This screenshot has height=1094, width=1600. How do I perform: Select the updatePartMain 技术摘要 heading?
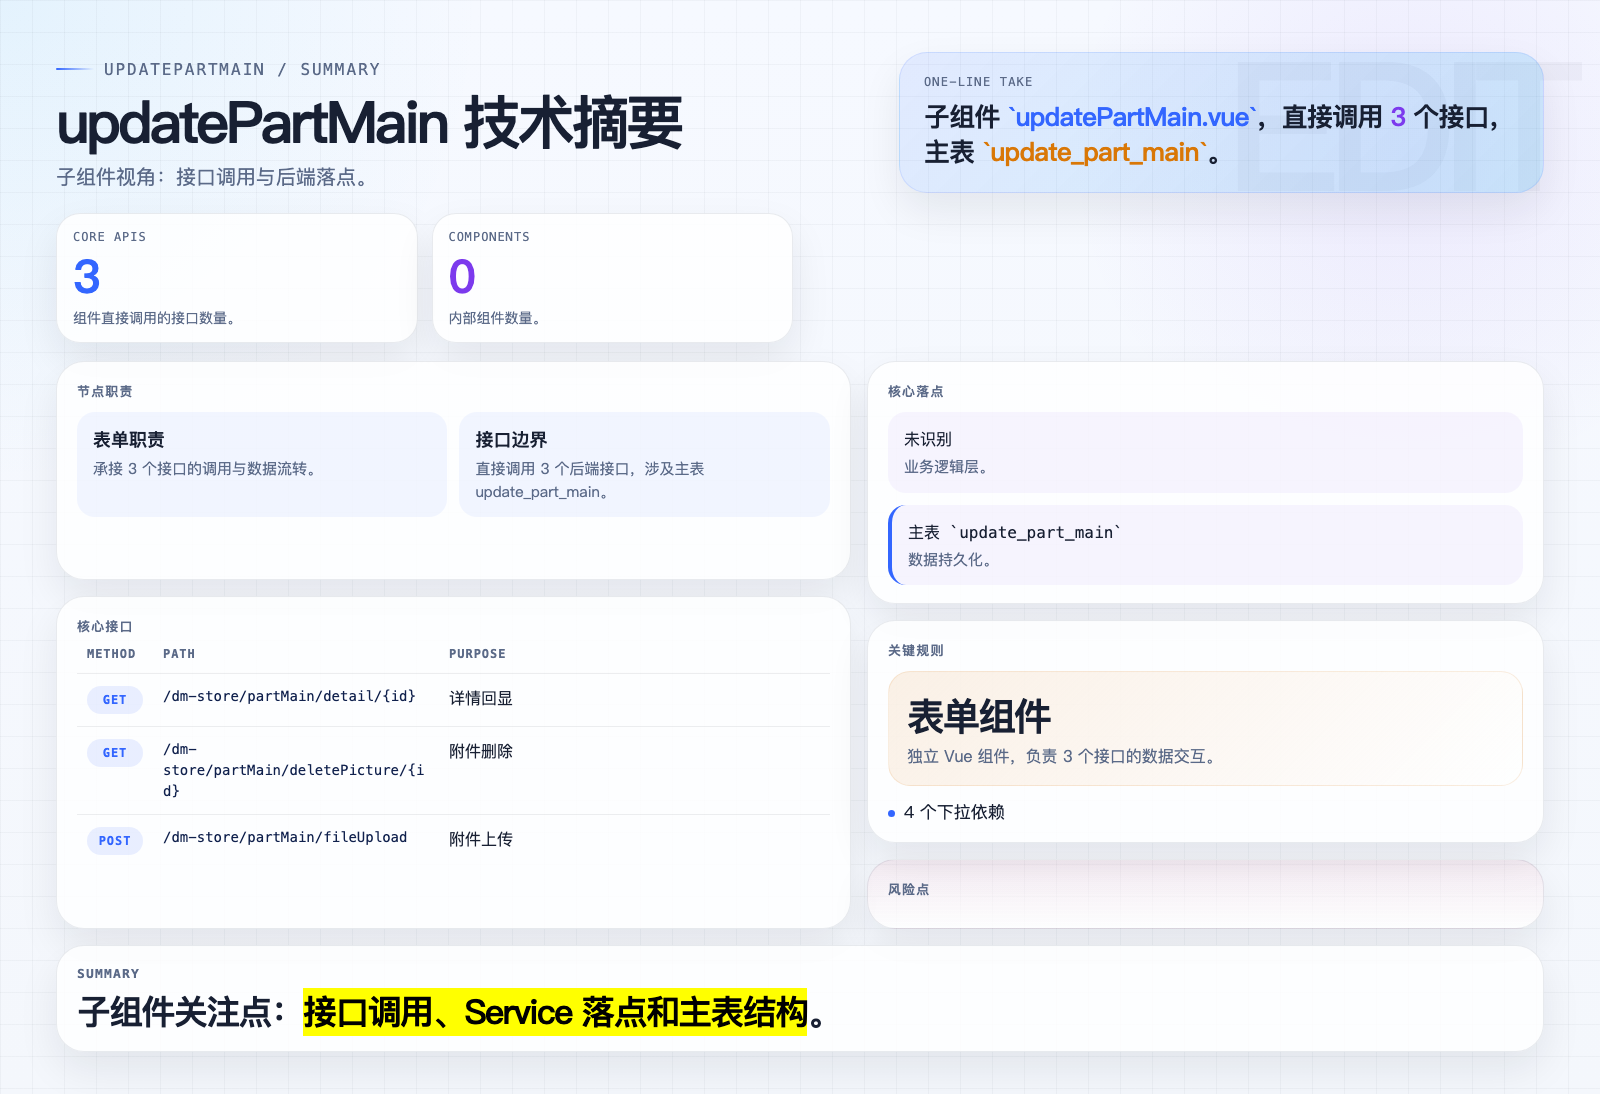coord(370,123)
